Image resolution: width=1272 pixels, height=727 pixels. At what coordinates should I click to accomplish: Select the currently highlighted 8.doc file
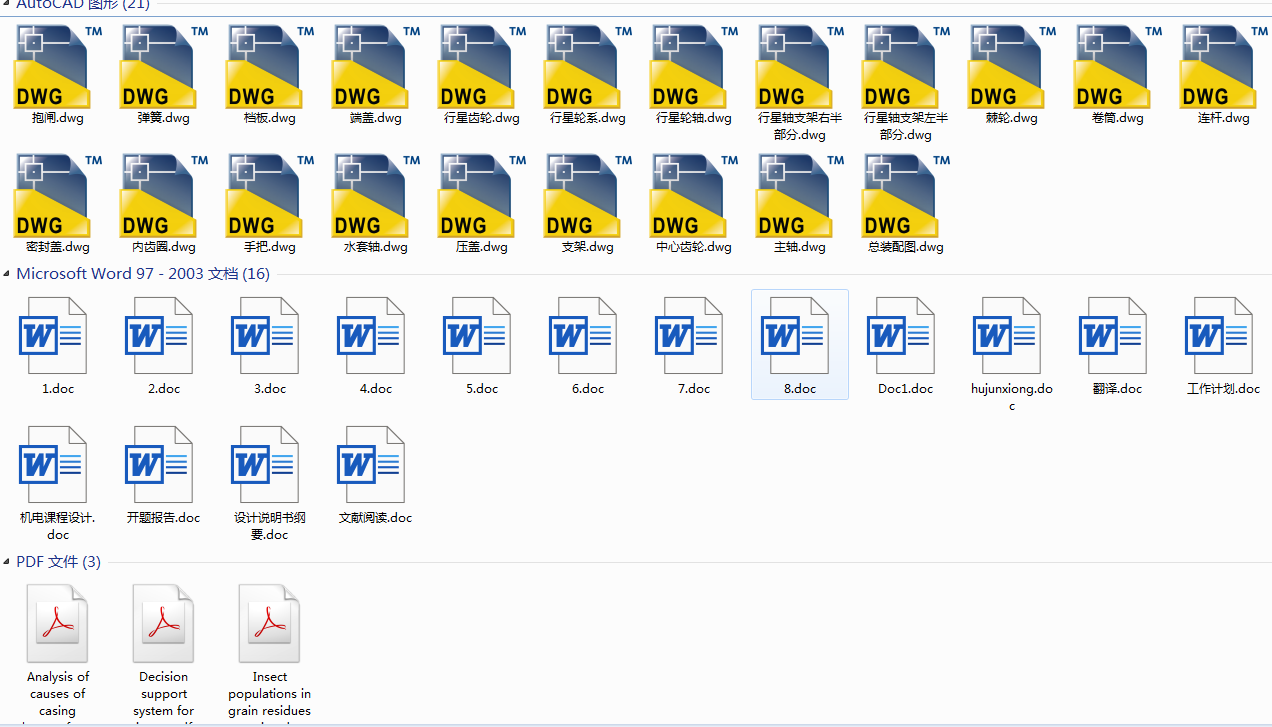(799, 335)
